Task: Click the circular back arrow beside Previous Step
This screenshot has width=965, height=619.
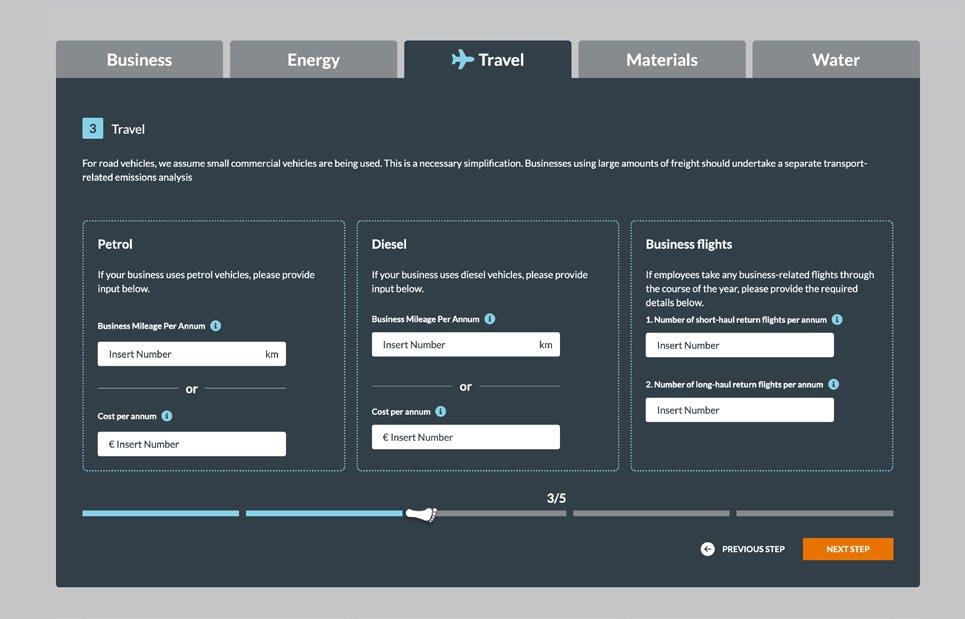Action: 707,548
